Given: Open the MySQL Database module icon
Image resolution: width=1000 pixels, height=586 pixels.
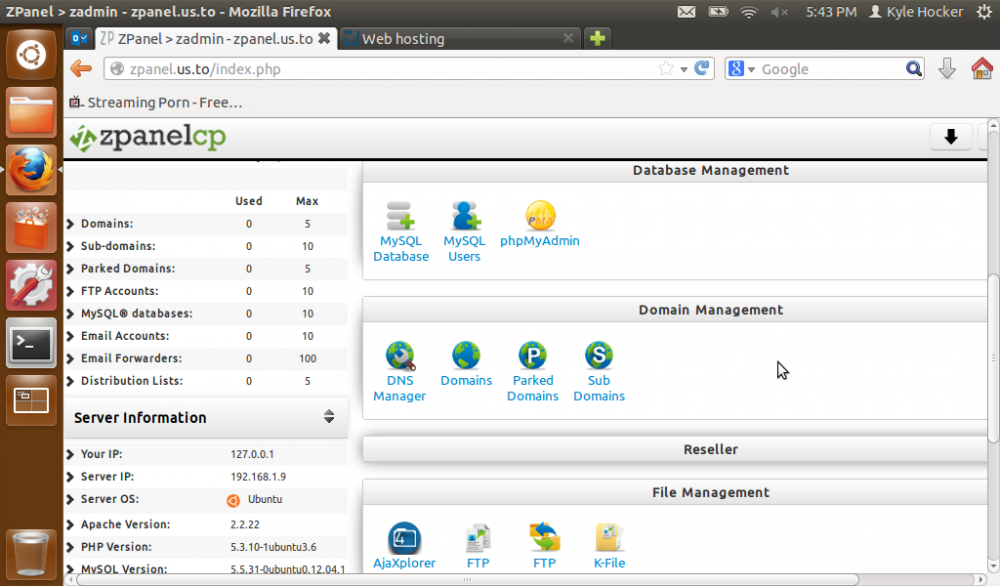Looking at the screenshot, I should tap(400, 217).
